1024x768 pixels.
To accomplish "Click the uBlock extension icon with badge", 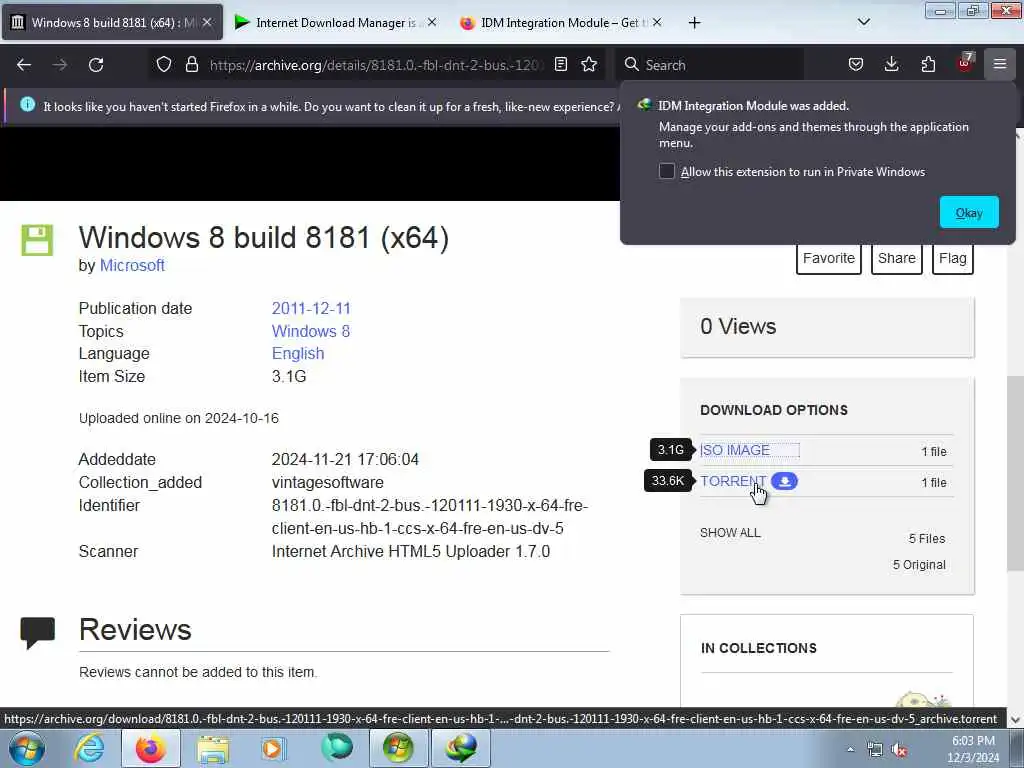I will point(965,63).
